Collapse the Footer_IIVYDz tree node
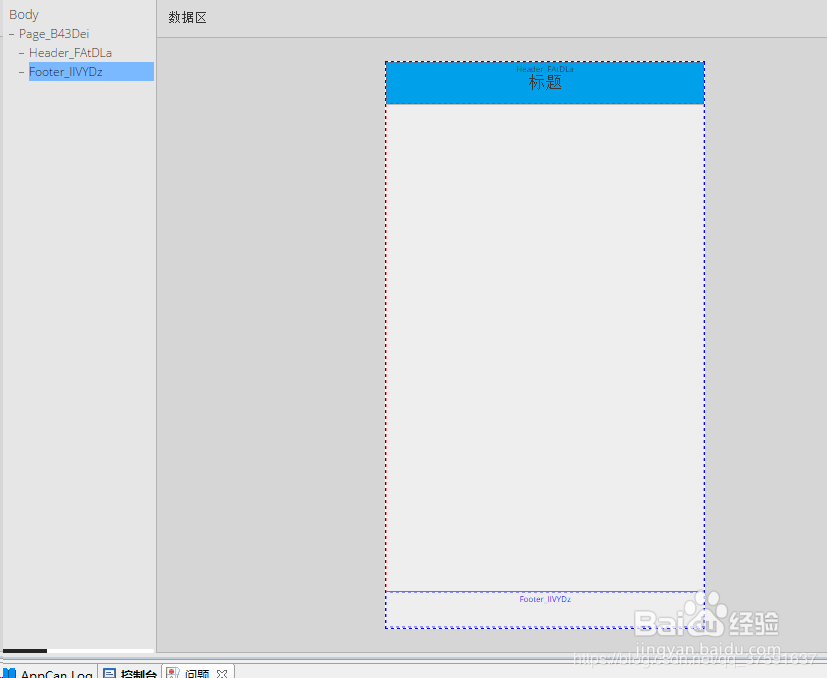Screen dimensions: 827x678 pos(22,72)
